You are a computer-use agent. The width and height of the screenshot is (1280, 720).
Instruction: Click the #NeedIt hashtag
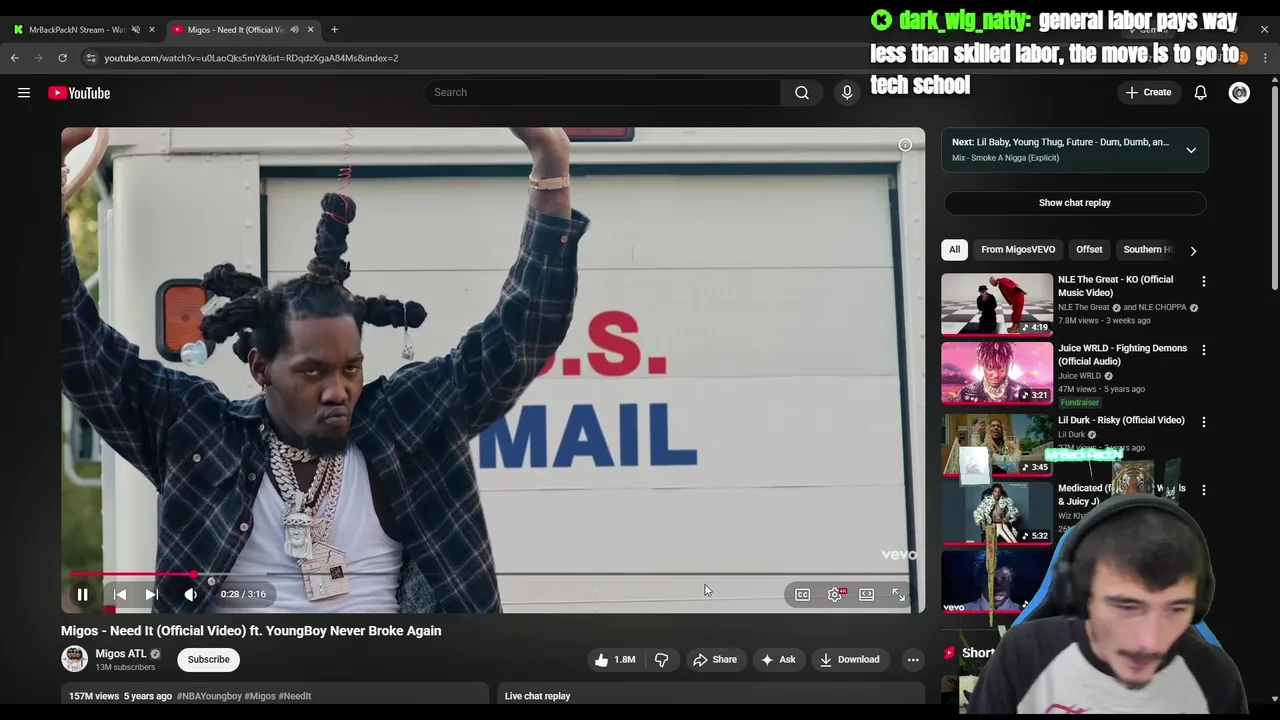[x=295, y=696]
